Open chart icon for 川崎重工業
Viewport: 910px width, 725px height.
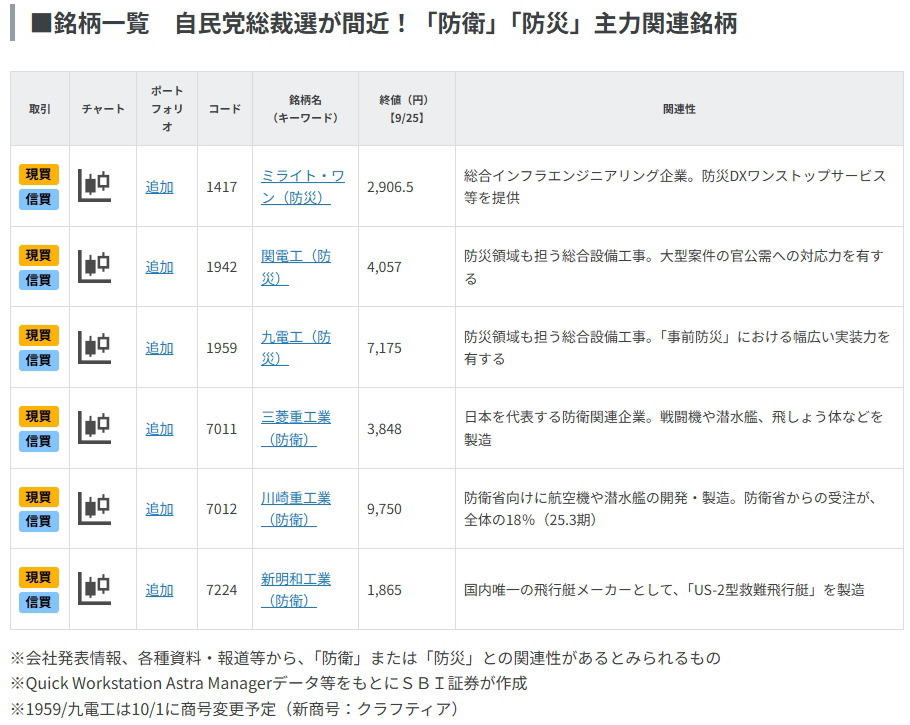coord(95,509)
